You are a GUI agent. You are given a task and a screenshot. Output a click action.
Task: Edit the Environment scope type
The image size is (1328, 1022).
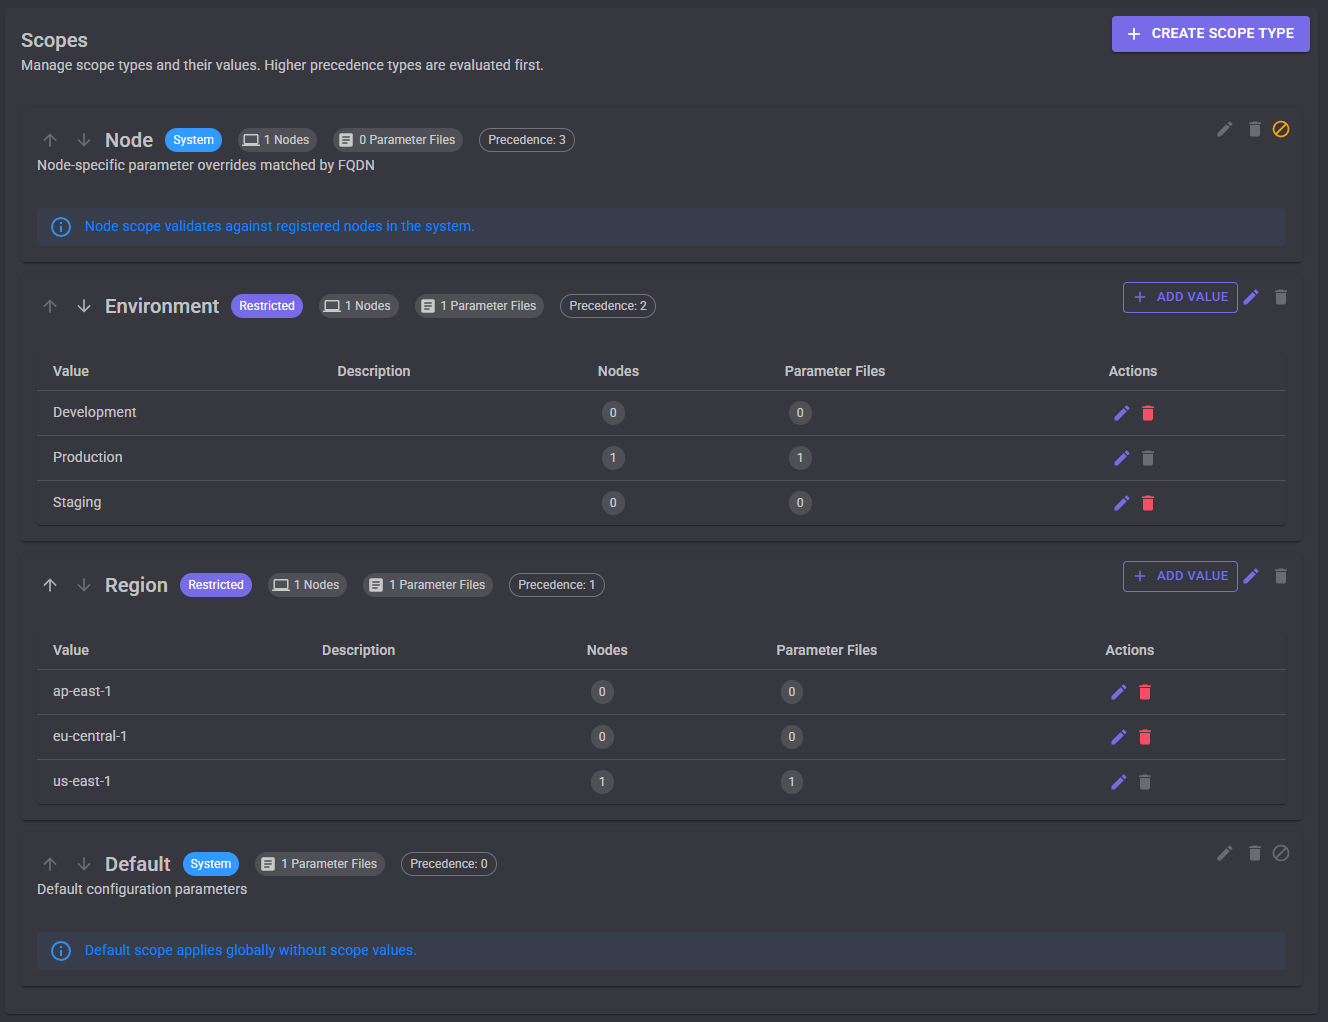coord(1251,297)
